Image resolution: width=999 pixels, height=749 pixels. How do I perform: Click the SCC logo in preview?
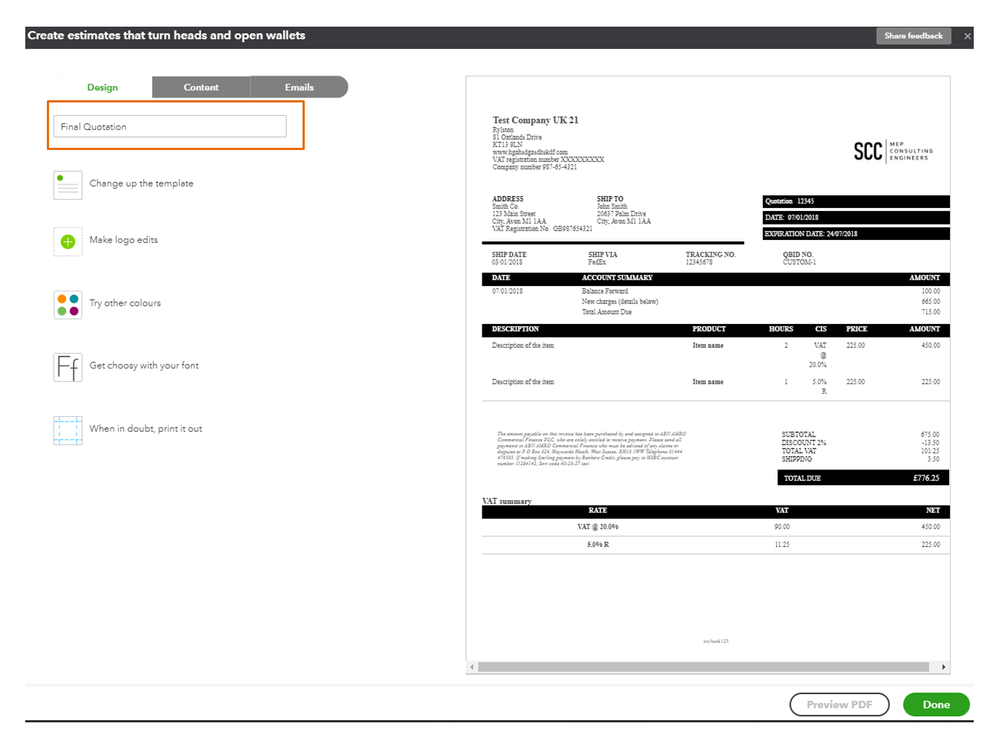(893, 152)
